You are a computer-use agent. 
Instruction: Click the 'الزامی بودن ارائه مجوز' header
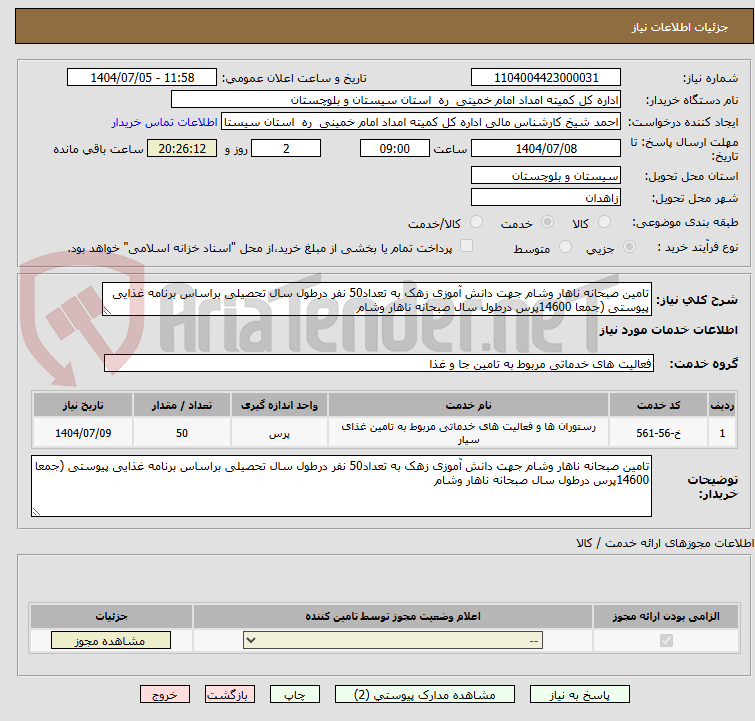click(666, 616)
